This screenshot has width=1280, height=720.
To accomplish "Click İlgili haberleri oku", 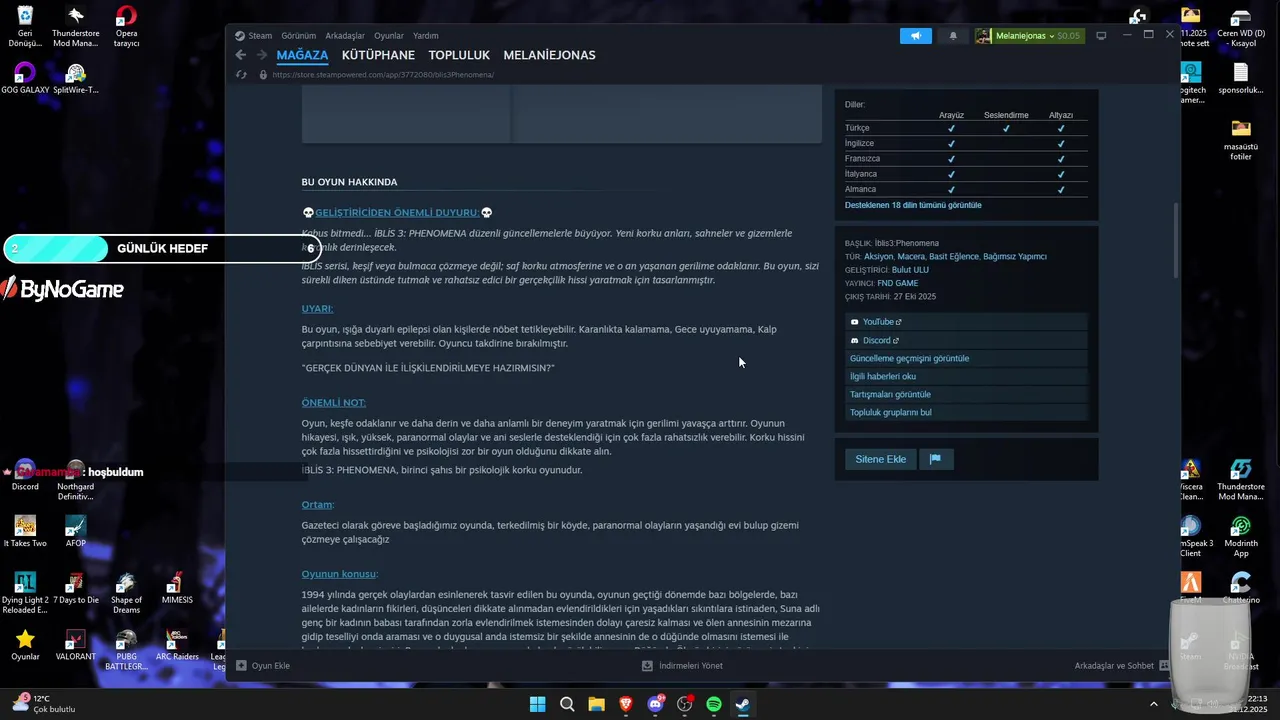I will click(x=966, y=376).
